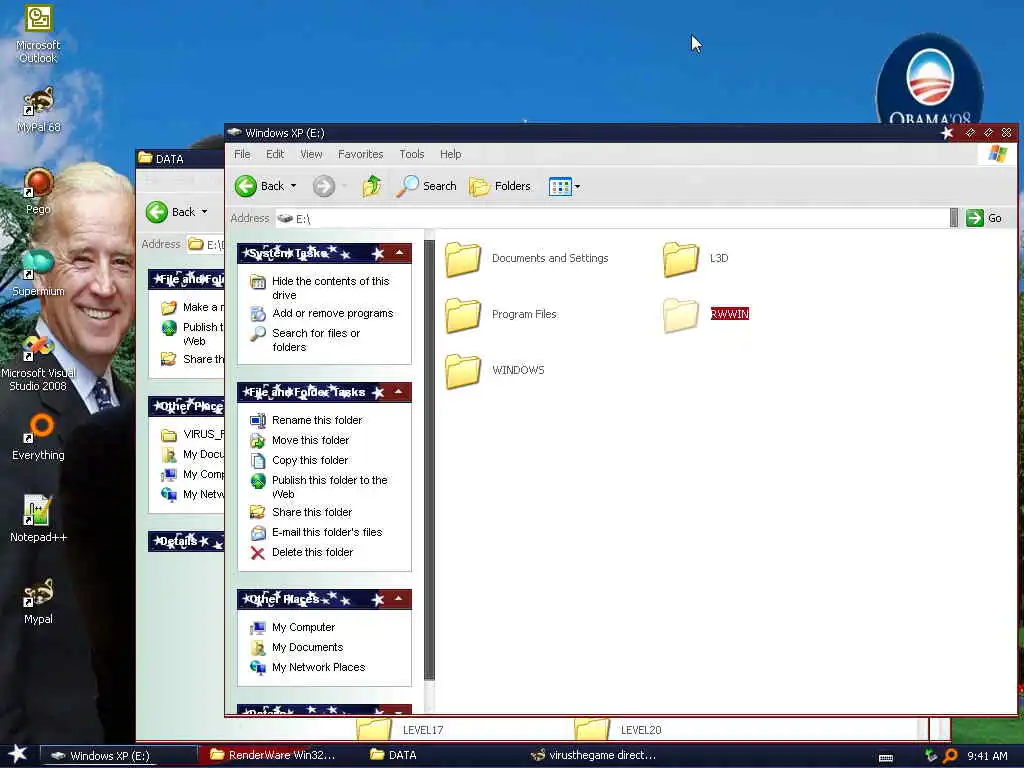Click Search for files or folders
Viewport: 1024px width, 768px height.
click(316, 340)
